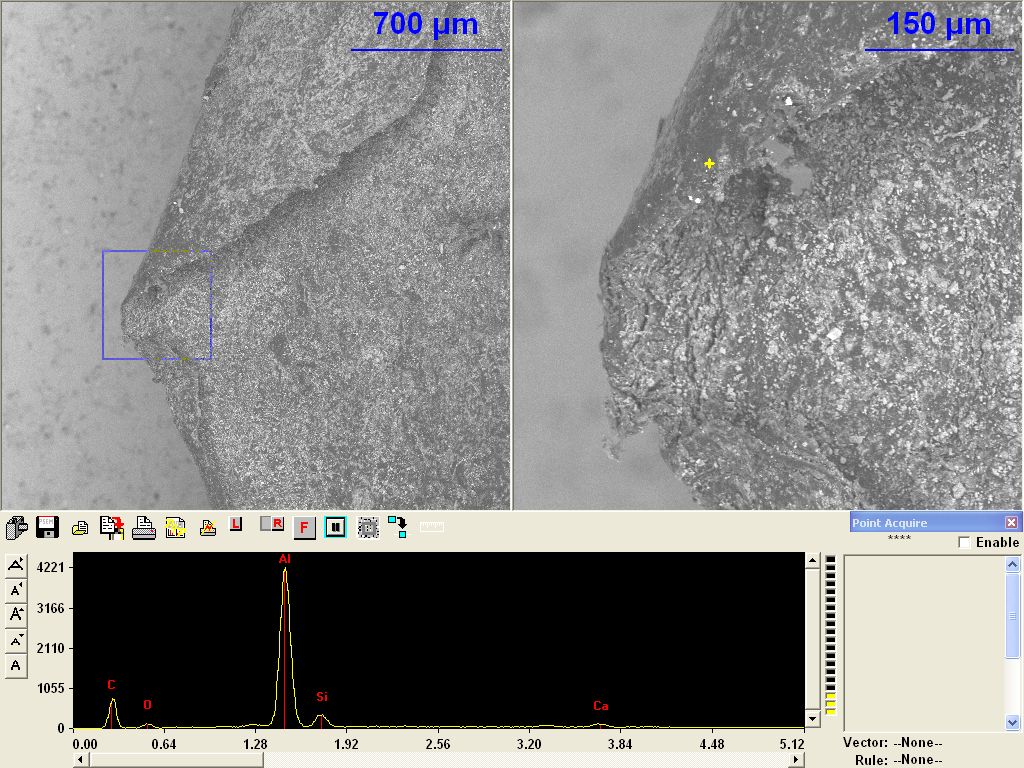
Task: Click the pause button with cyan border
Action: click(x=335, y=527)
